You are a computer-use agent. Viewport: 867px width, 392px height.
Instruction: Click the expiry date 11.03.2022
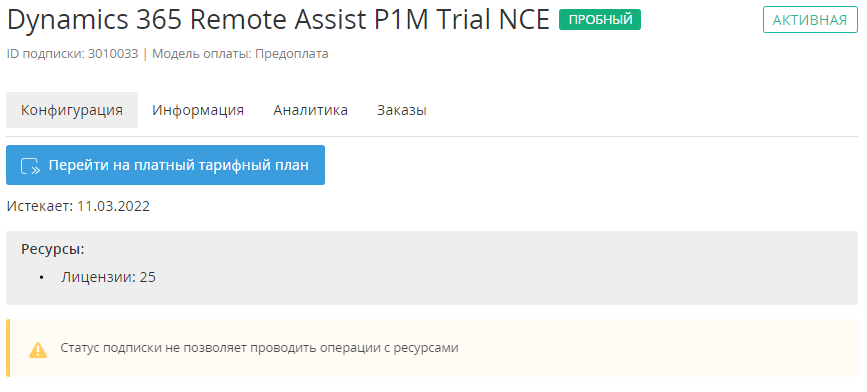(113, 207)
